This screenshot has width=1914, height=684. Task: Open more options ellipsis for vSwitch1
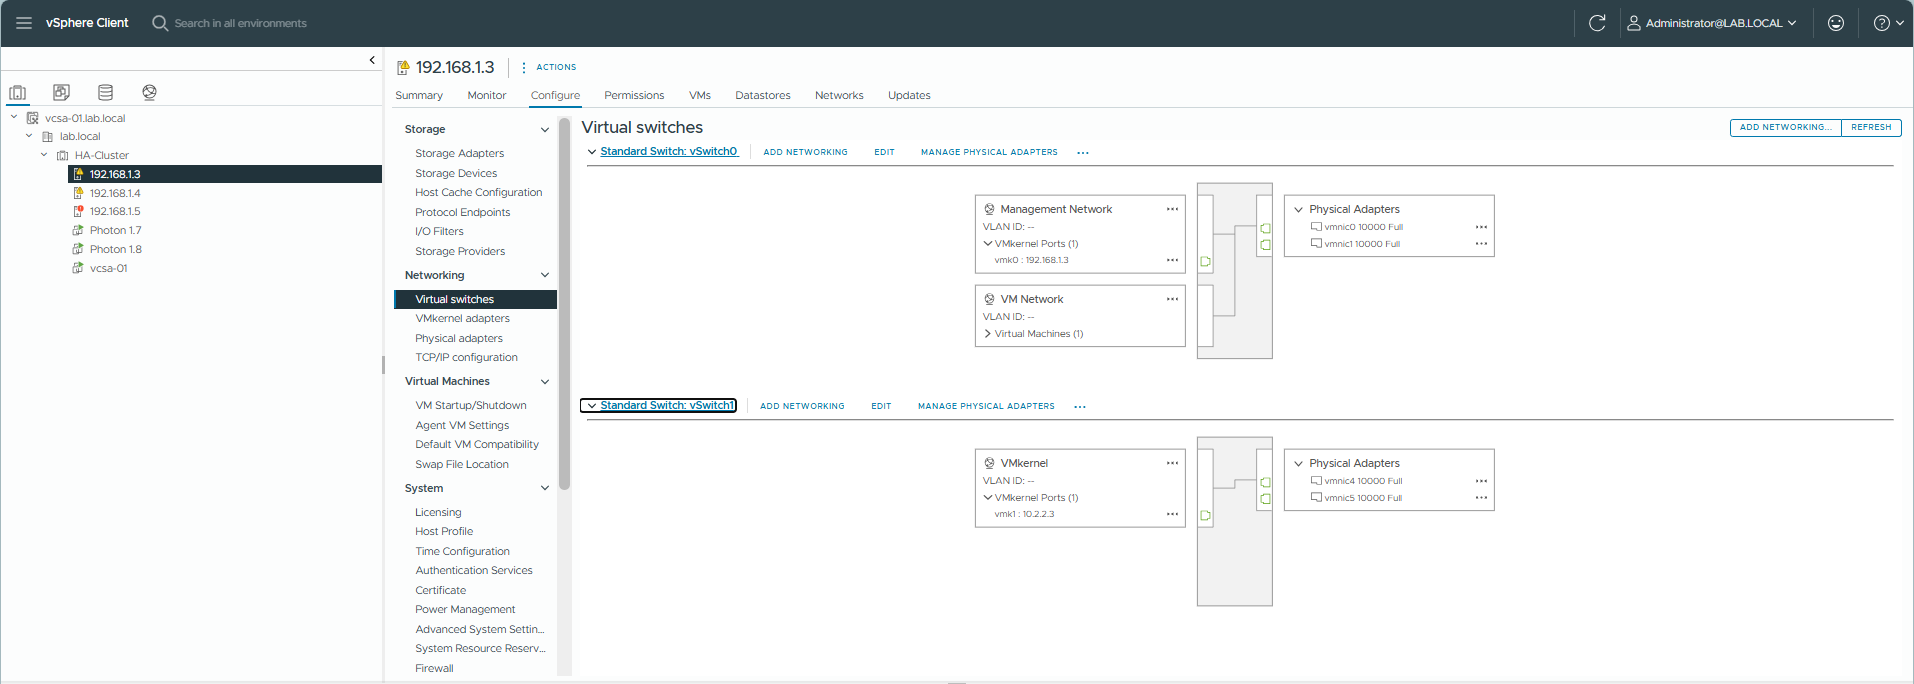tap(1080, 407)
